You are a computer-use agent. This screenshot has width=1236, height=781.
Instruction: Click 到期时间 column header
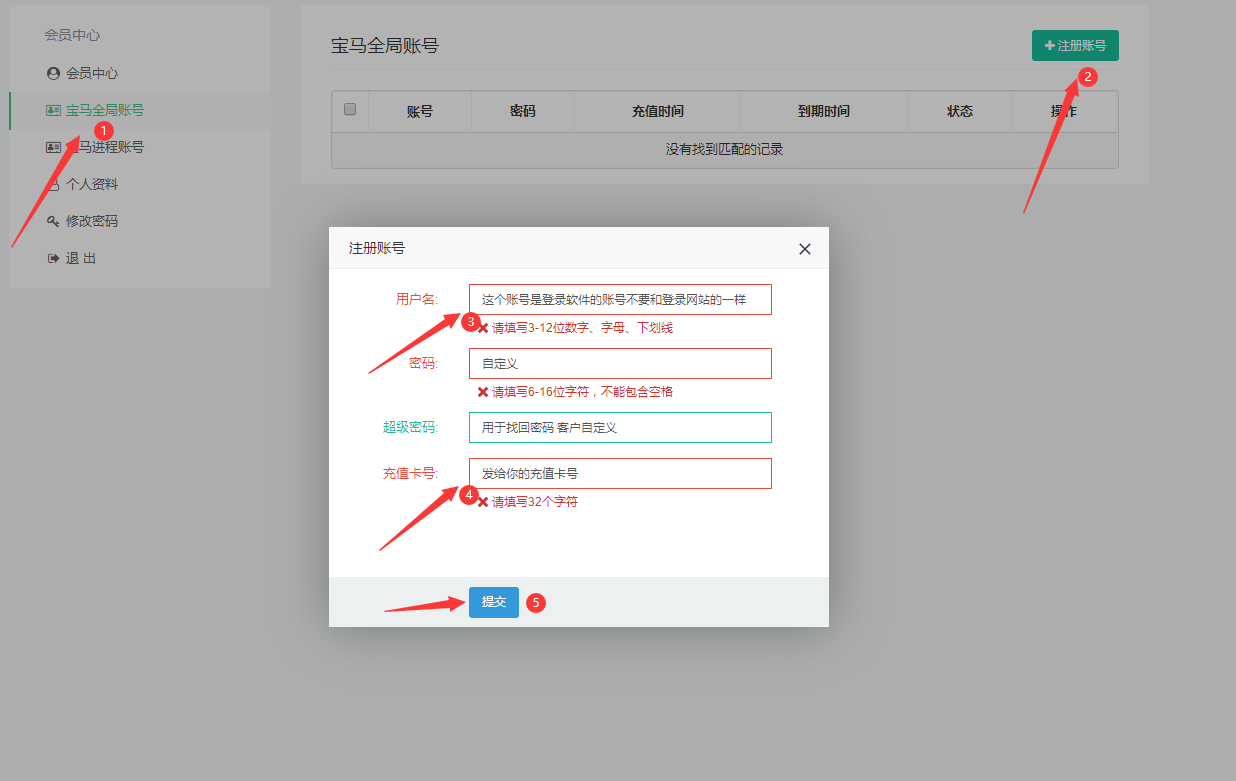coord(824,111)
